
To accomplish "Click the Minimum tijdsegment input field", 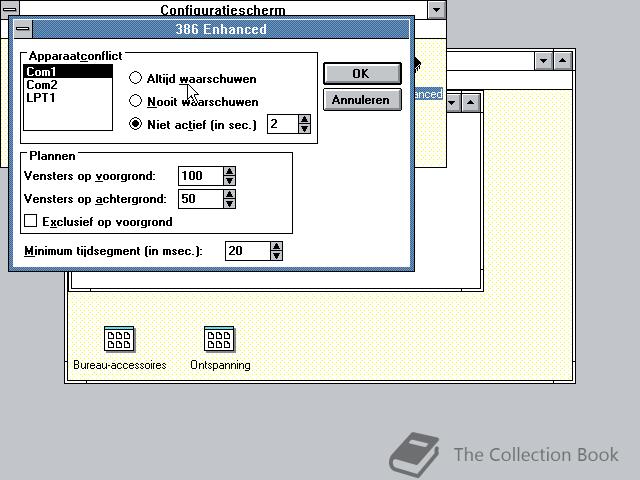I will (248, 251).
